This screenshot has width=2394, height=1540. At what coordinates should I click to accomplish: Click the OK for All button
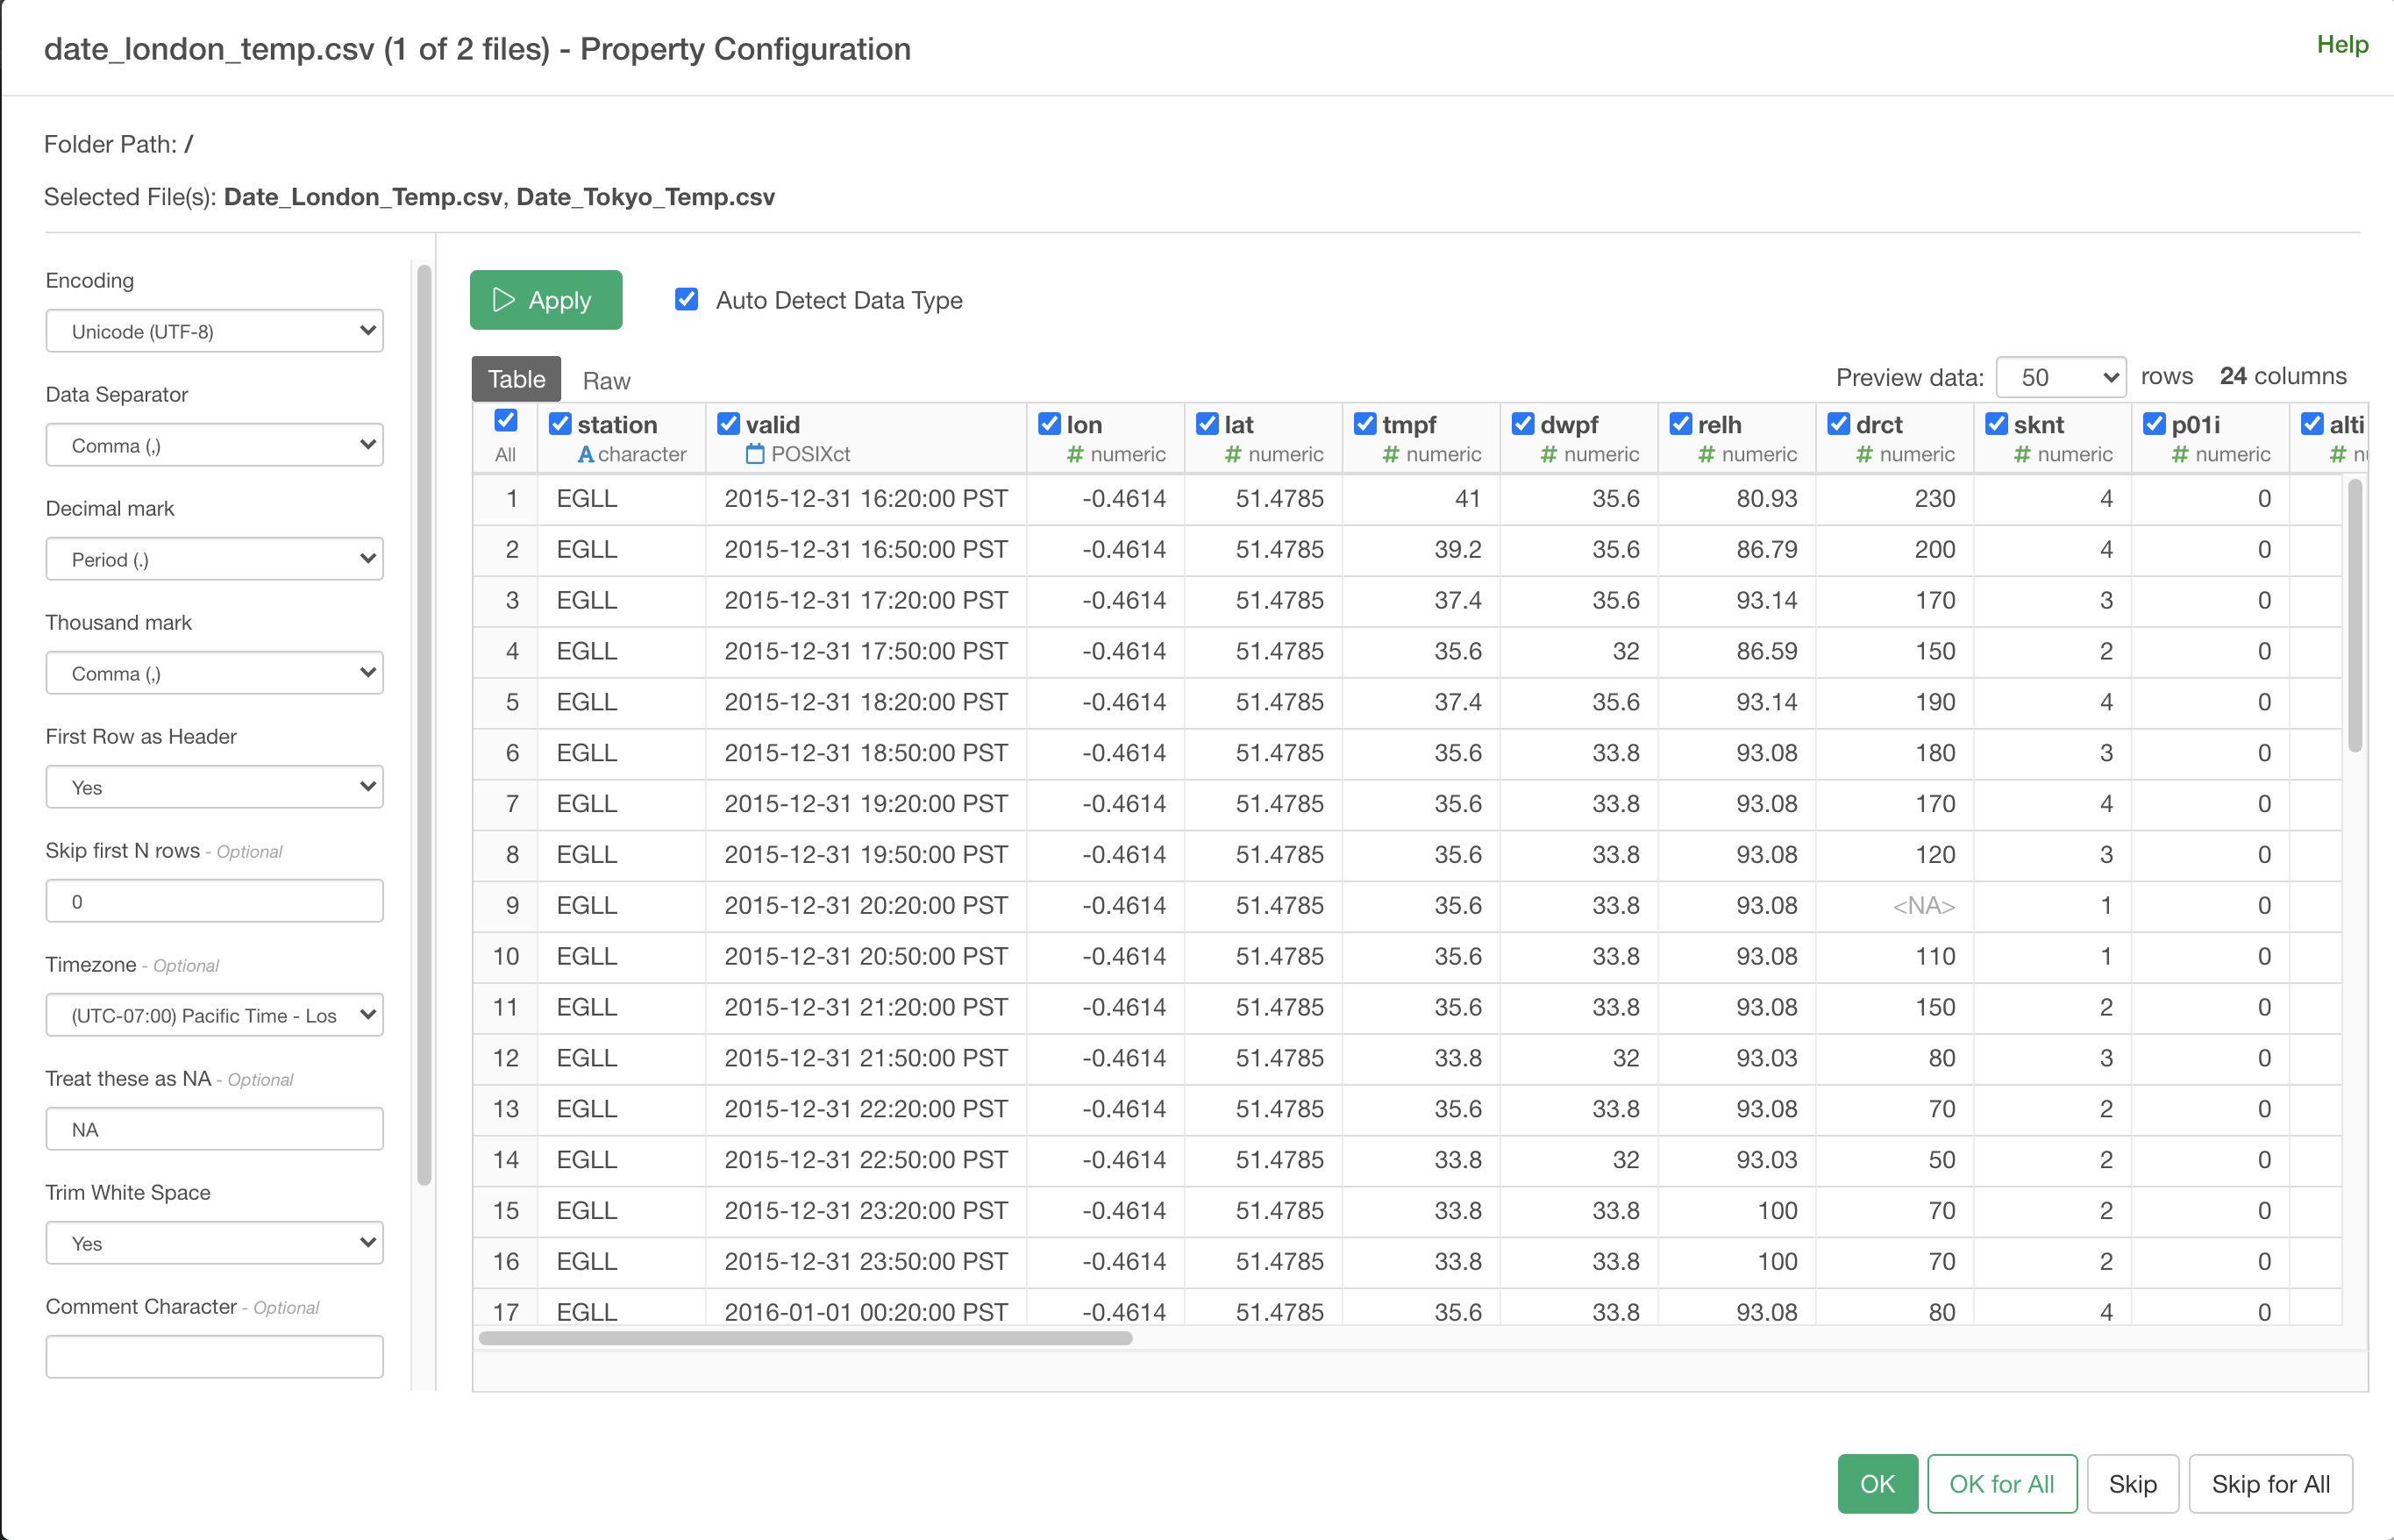click(2001, 1483)
